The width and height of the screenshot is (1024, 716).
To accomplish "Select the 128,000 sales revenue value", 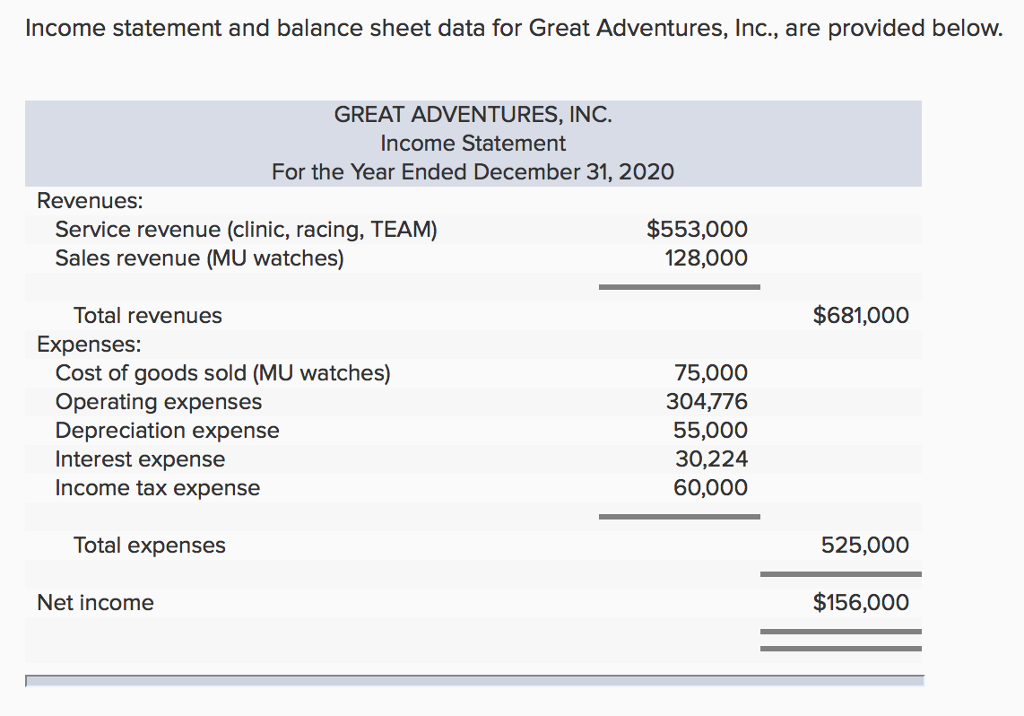I will pyautogui.click(x=706, y=259).
